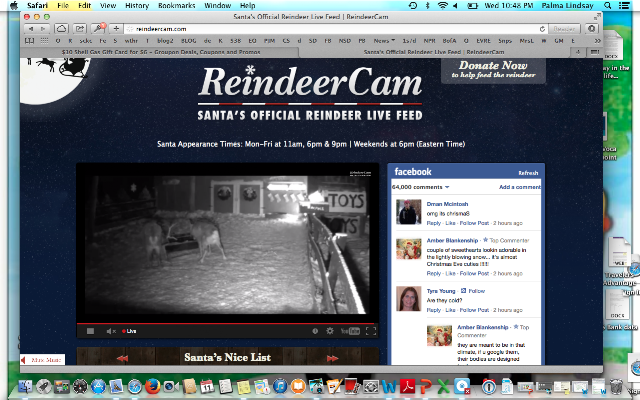Screen dimensions: 640x400
Task: Open the 538 bookmark
Action: click(236, 41)
